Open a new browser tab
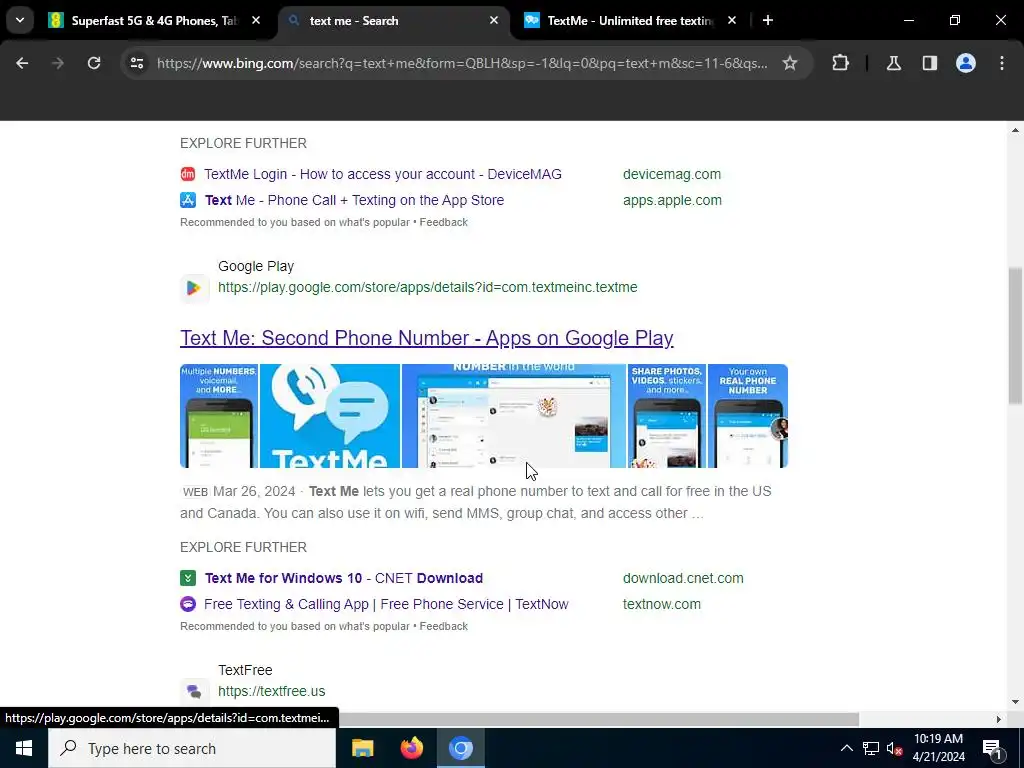 768,20
